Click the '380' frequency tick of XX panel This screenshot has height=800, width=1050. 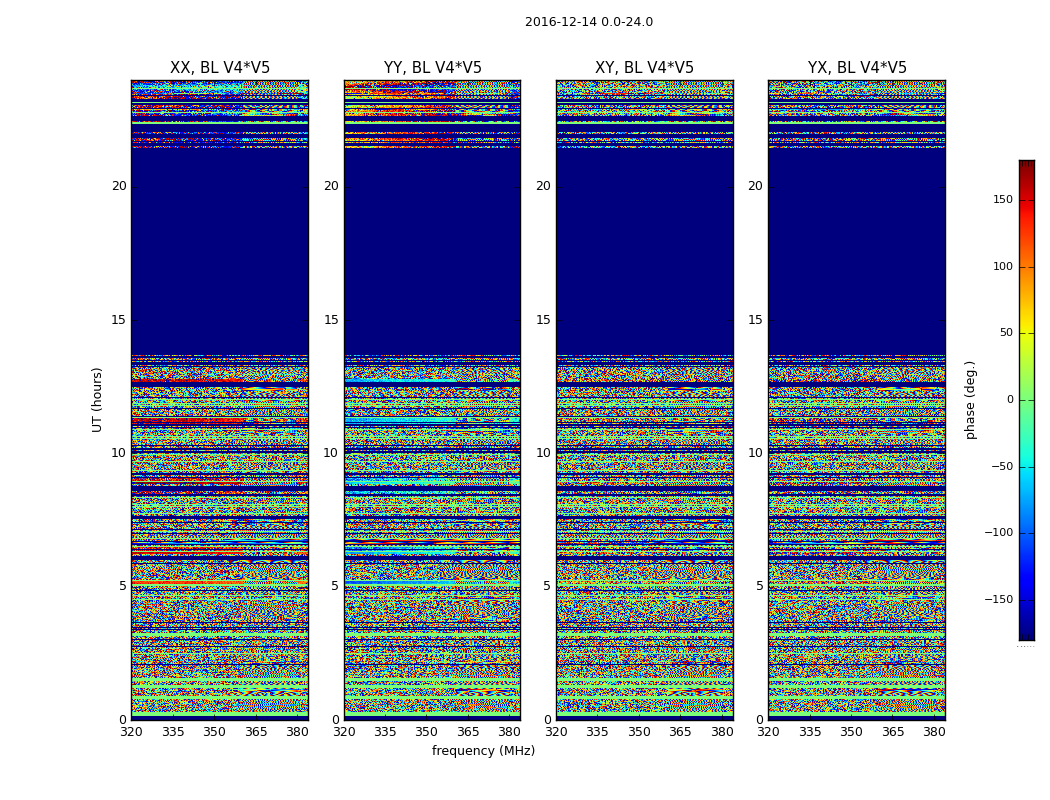297,732
